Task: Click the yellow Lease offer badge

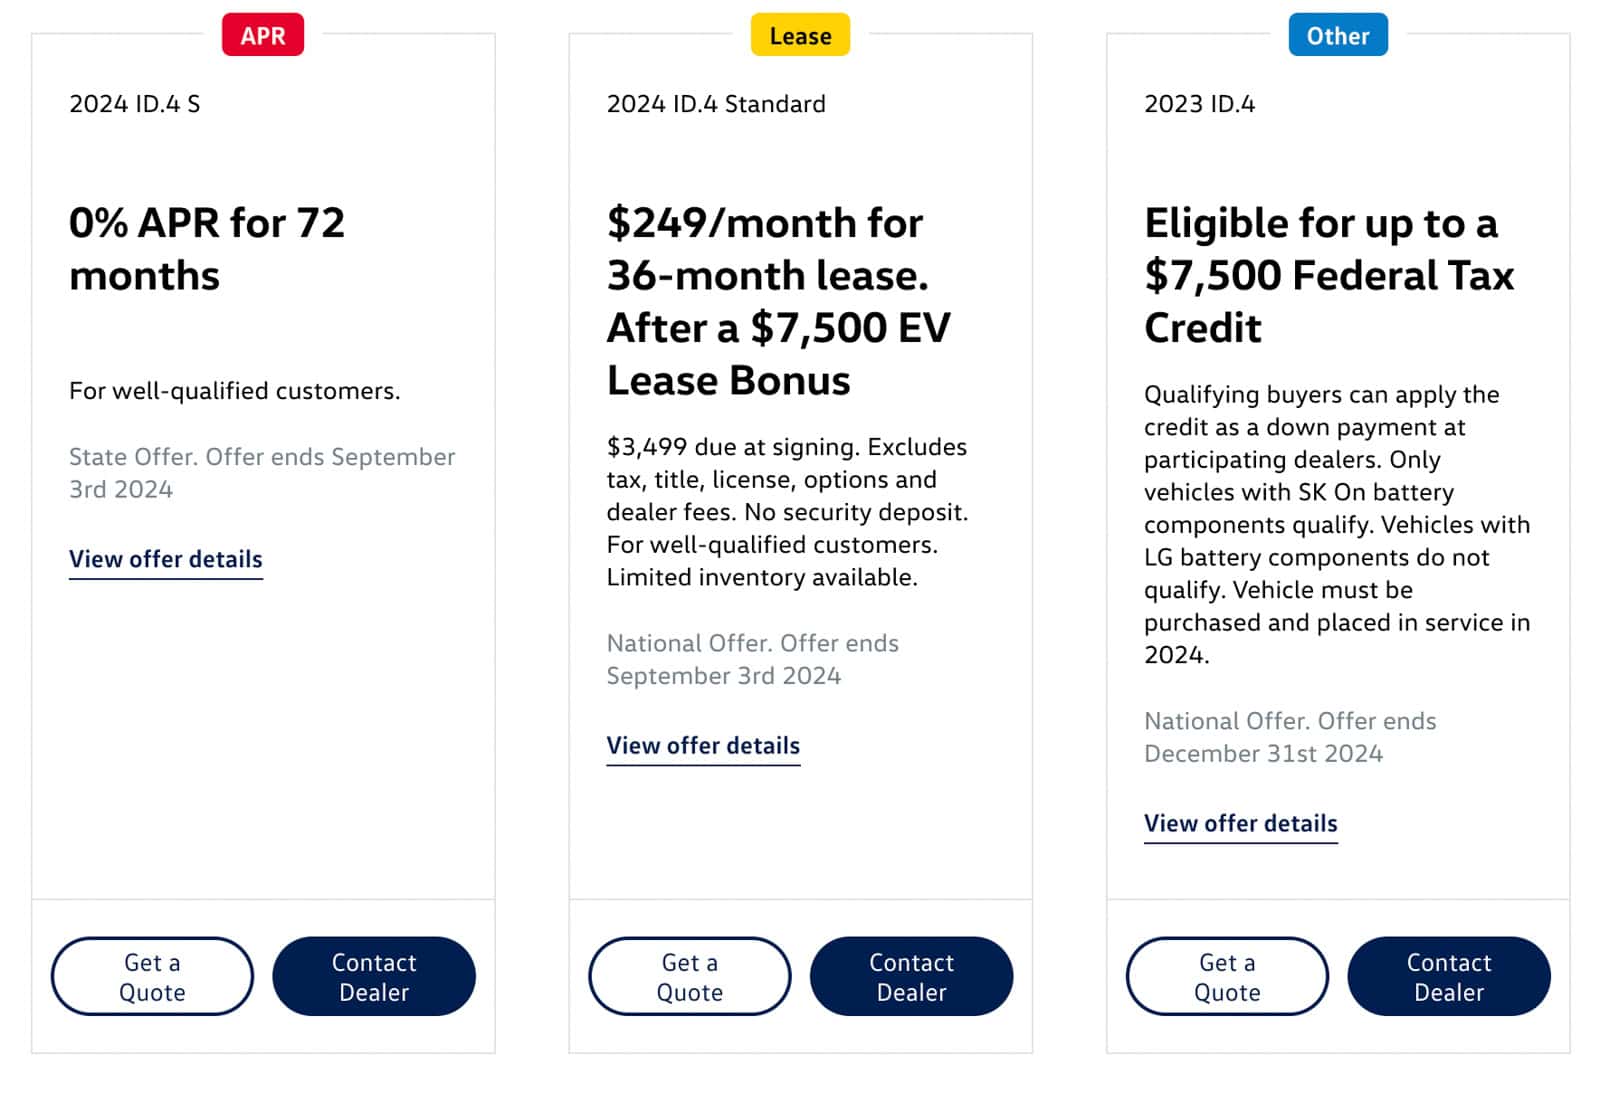Action: 800,35
